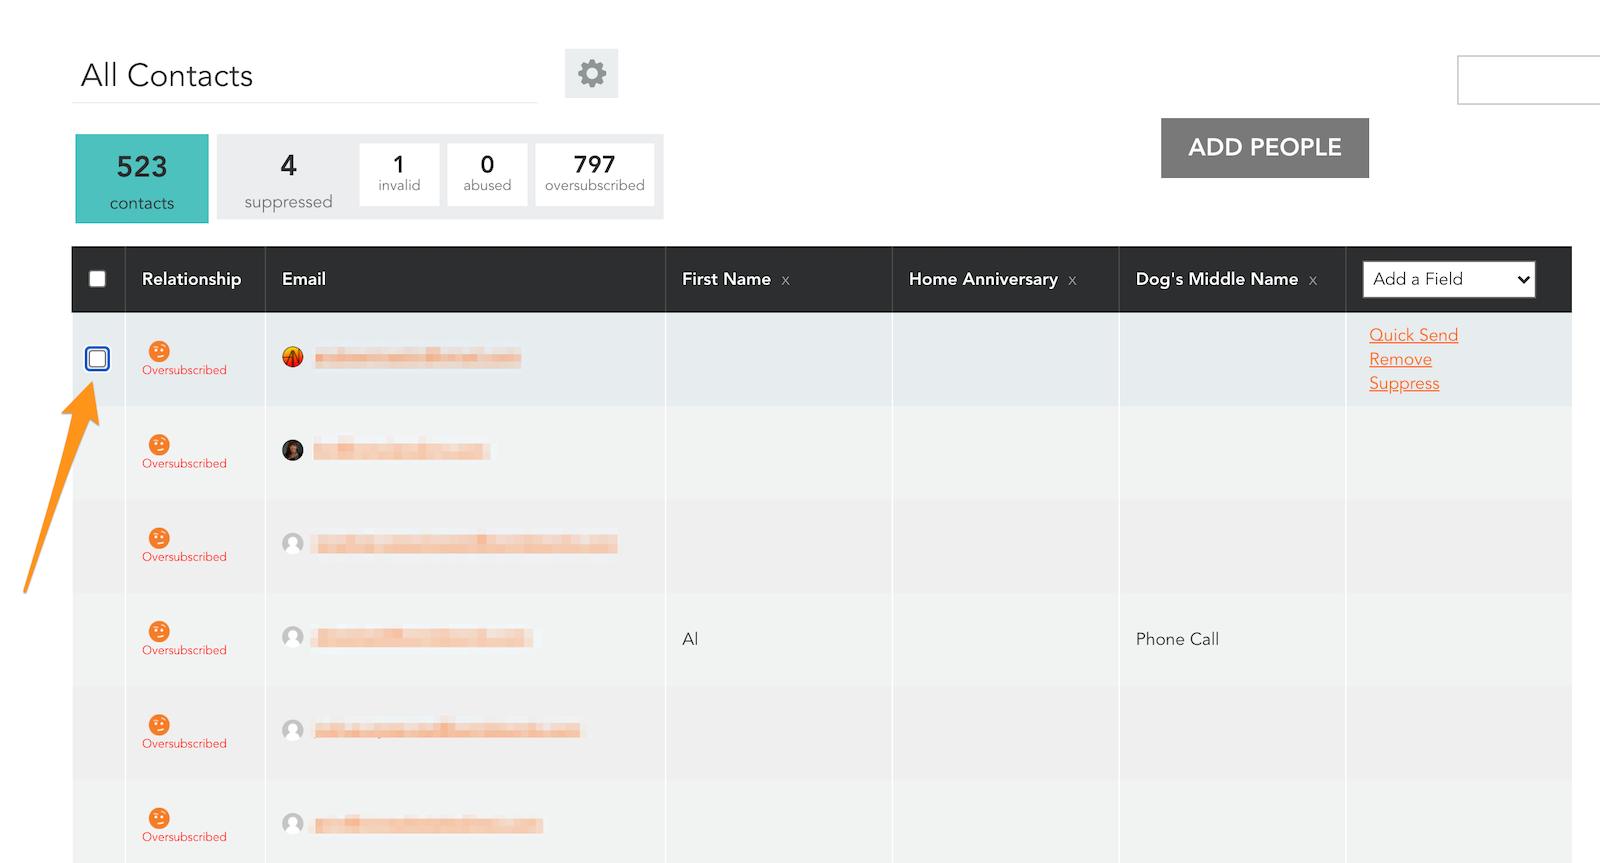Toggle the select-all checkbox in table header
This screenshot has width=1600, height=863.
(x=97, y=279)
